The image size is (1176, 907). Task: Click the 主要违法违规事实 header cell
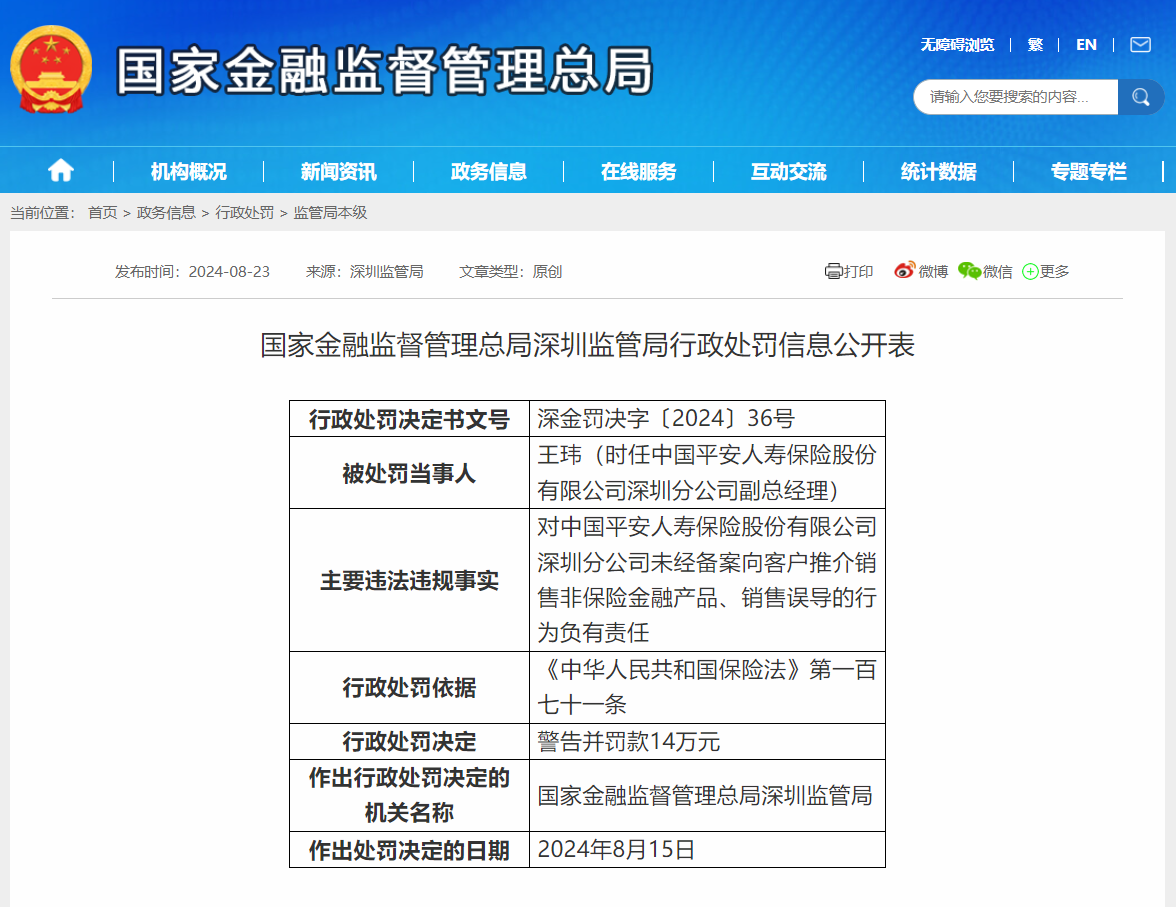coord(410,580)
